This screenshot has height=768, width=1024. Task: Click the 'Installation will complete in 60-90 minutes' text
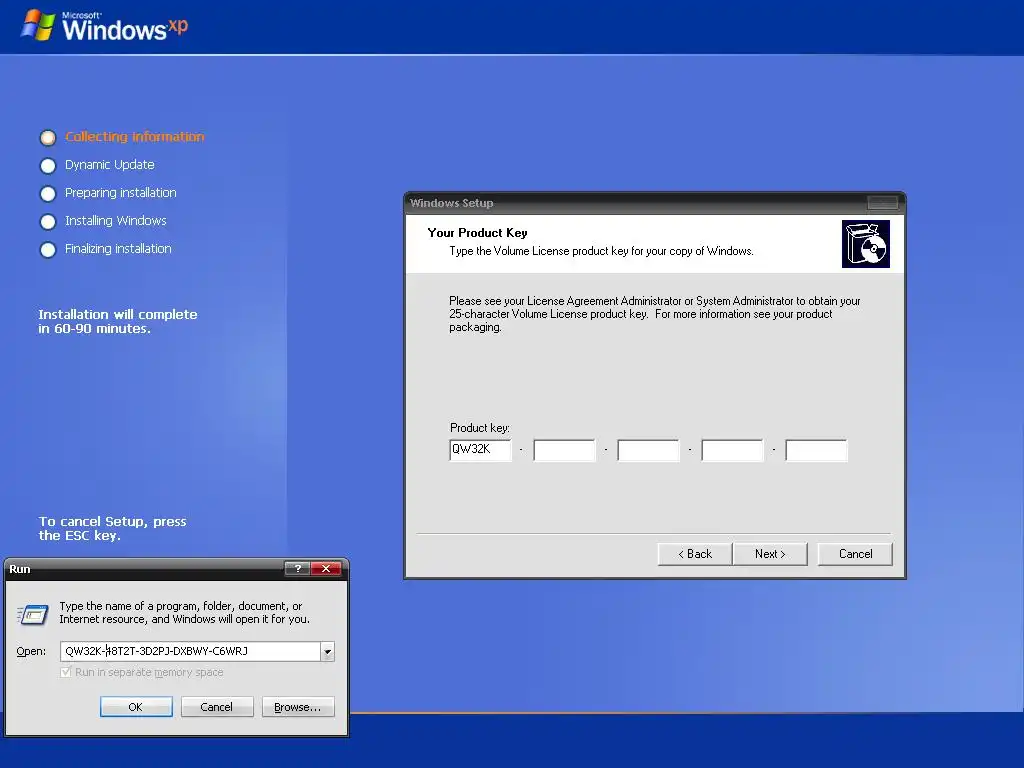[x=118, y=321]
